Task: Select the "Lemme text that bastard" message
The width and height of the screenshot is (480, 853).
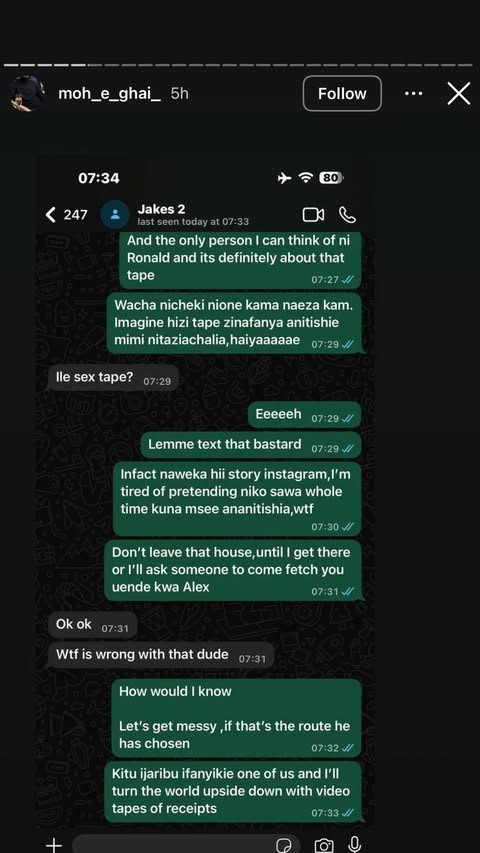Action: [x=251, y=446]
